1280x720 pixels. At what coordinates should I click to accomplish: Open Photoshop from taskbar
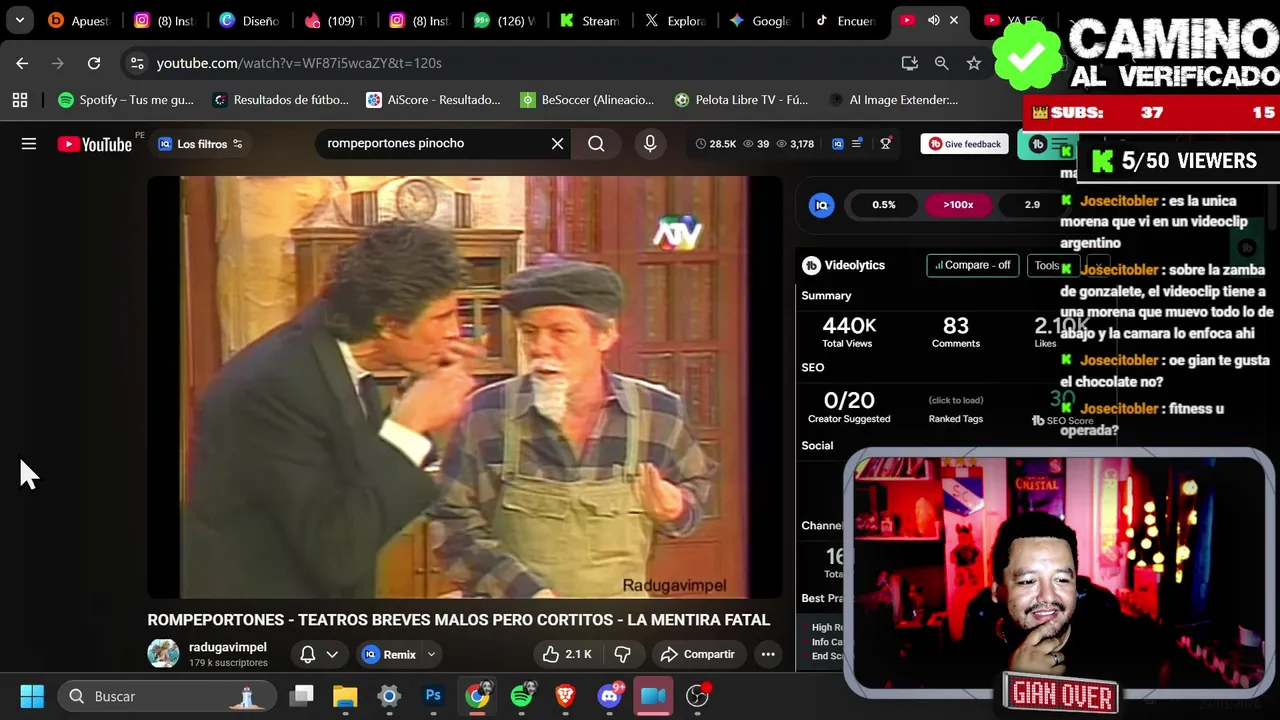[433, 696]
